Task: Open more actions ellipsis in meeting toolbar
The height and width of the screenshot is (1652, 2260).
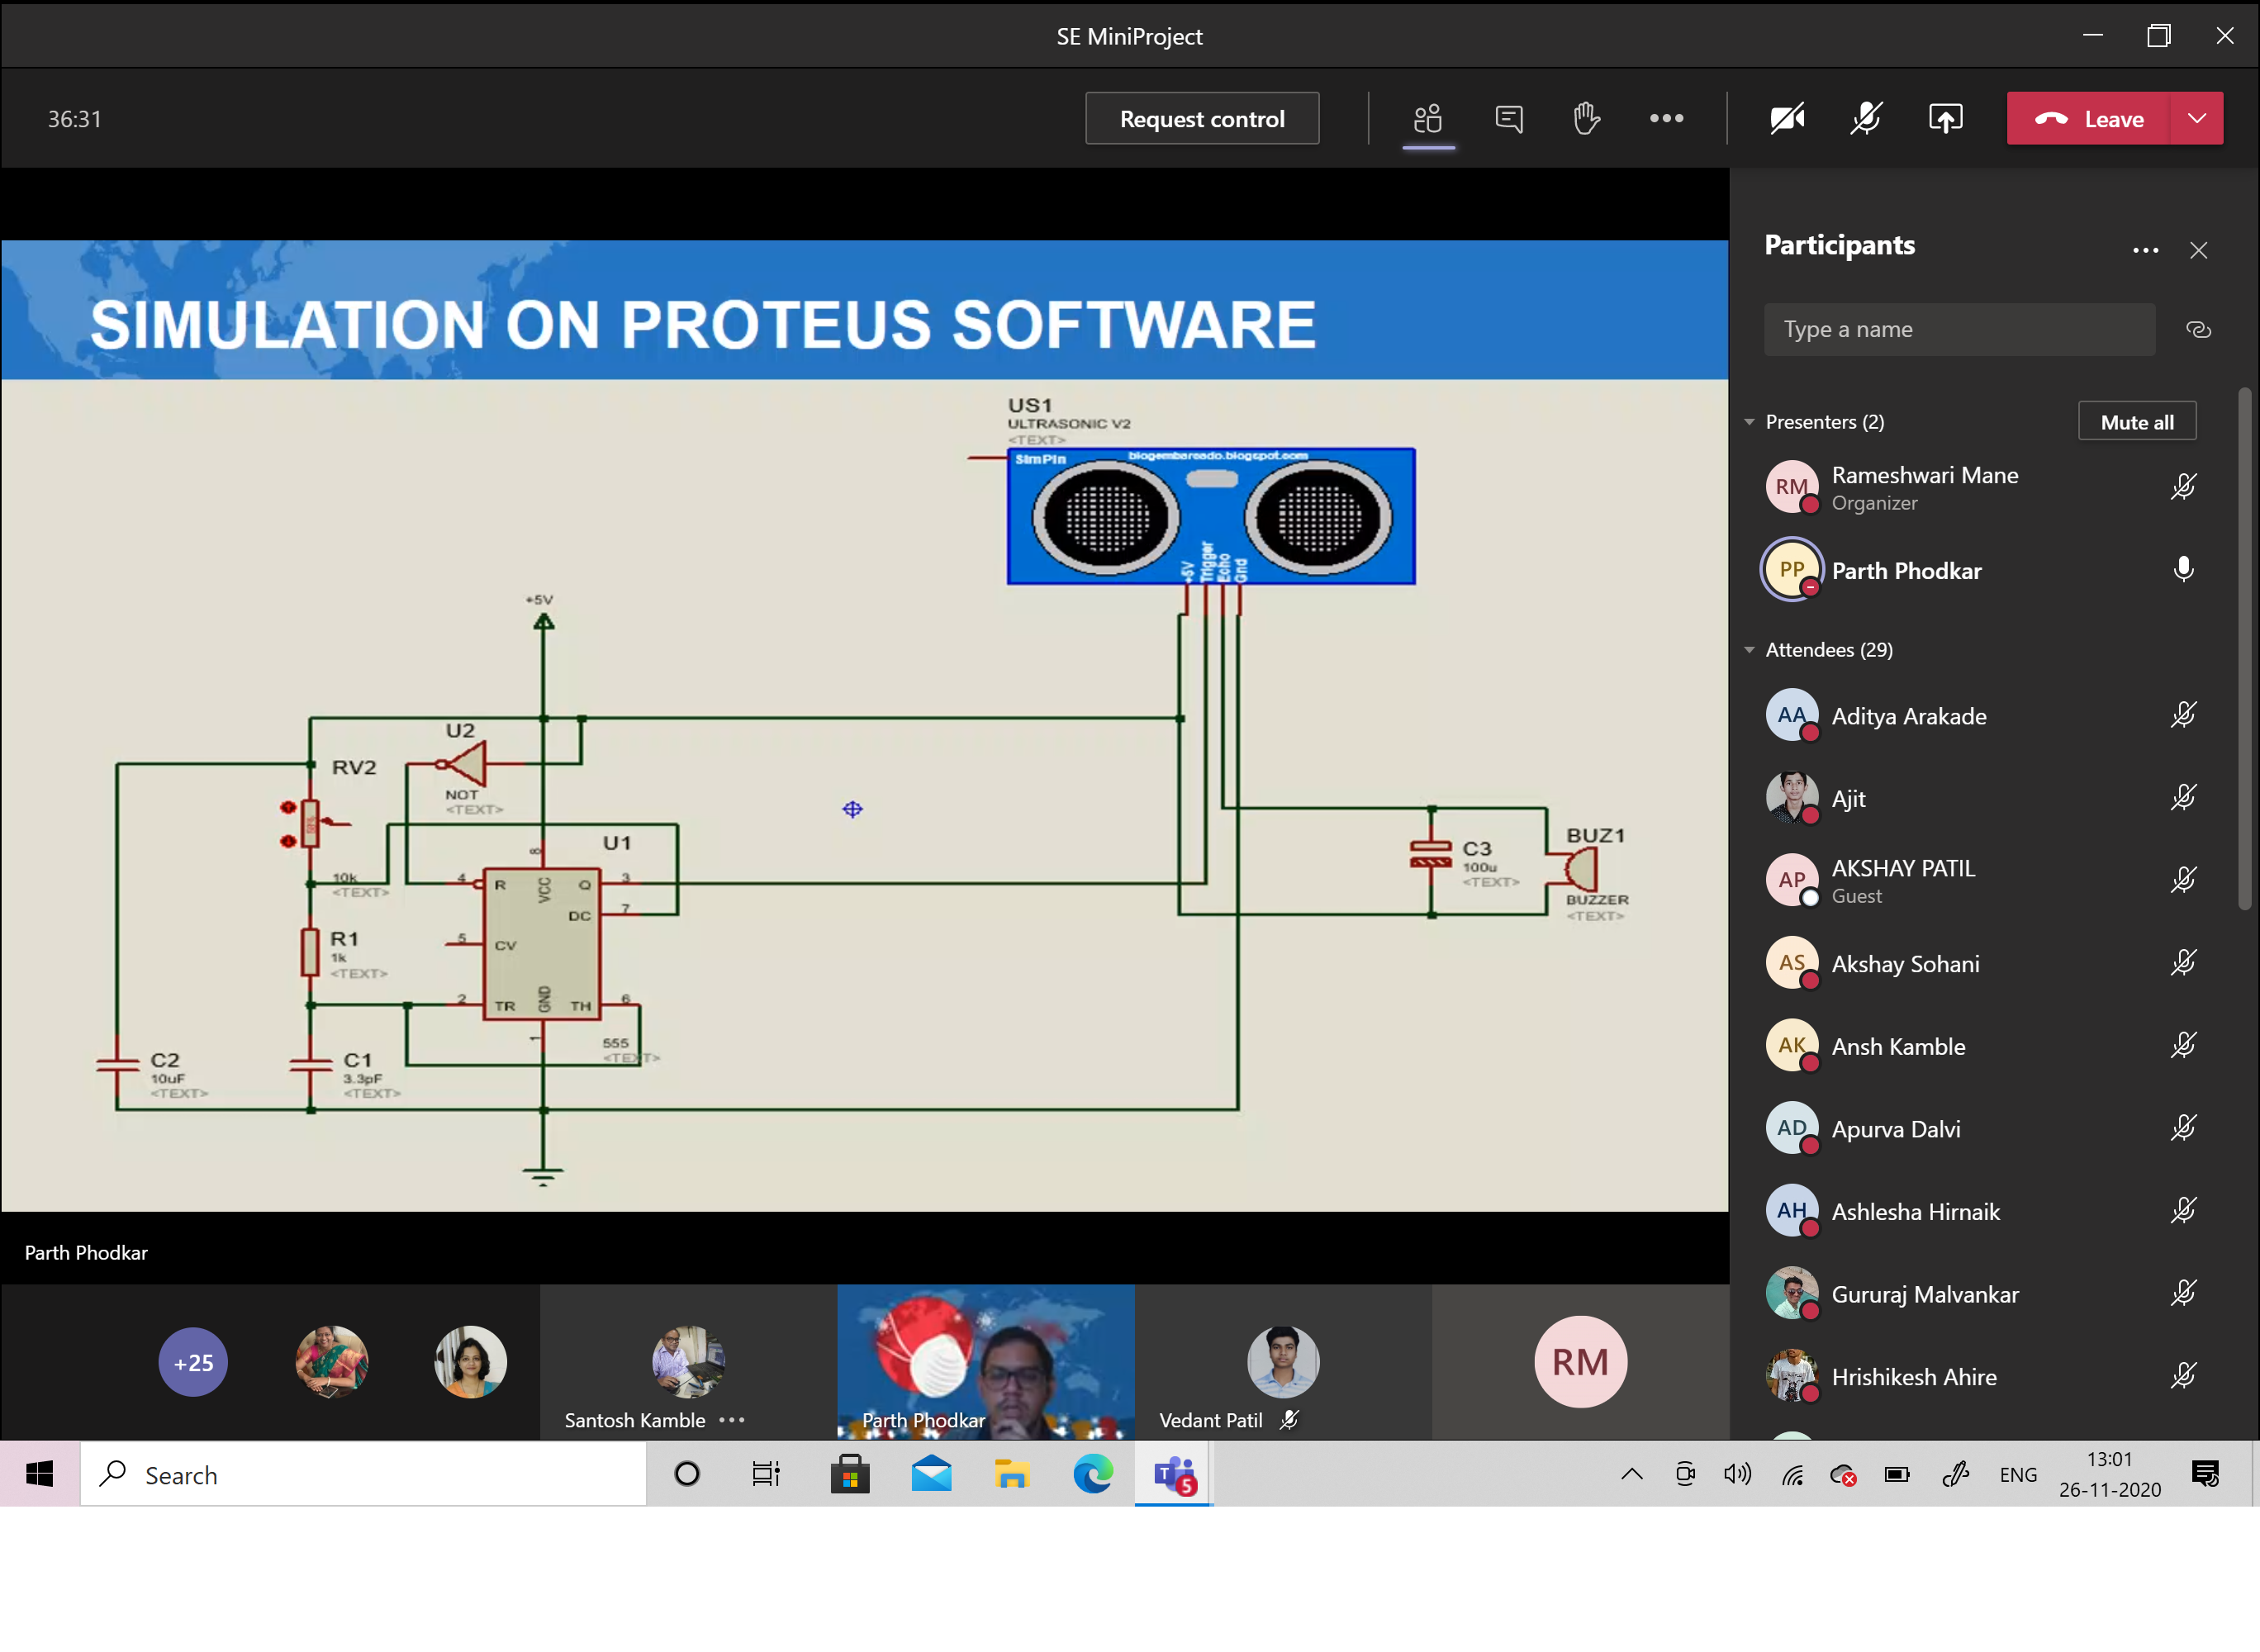Action: [1666, 119]
